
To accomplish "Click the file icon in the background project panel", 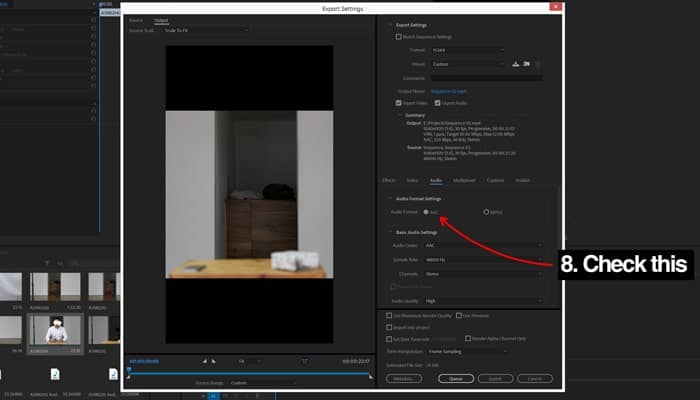I will tap(55, 374).
